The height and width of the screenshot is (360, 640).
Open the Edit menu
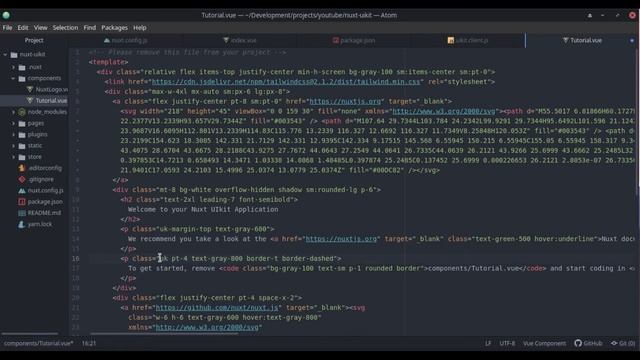tap(23, 28)
